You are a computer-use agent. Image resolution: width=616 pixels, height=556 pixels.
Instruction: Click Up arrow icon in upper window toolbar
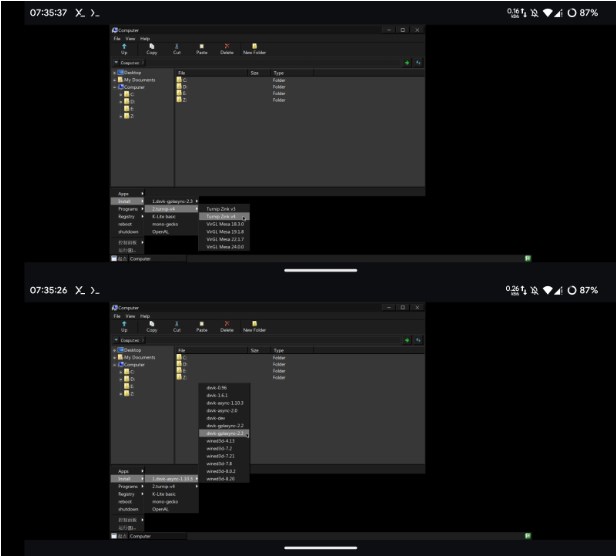[x=123, y=46]
